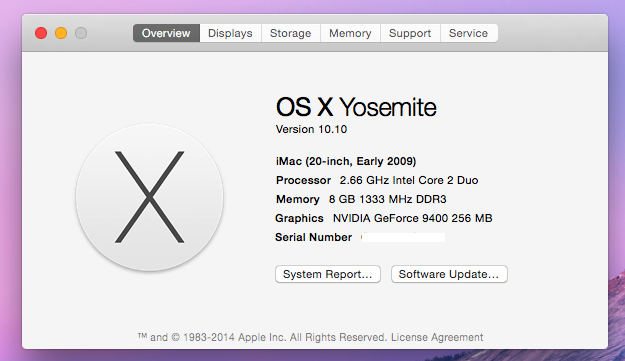Click the Processor label

click(x=303, y=180)
